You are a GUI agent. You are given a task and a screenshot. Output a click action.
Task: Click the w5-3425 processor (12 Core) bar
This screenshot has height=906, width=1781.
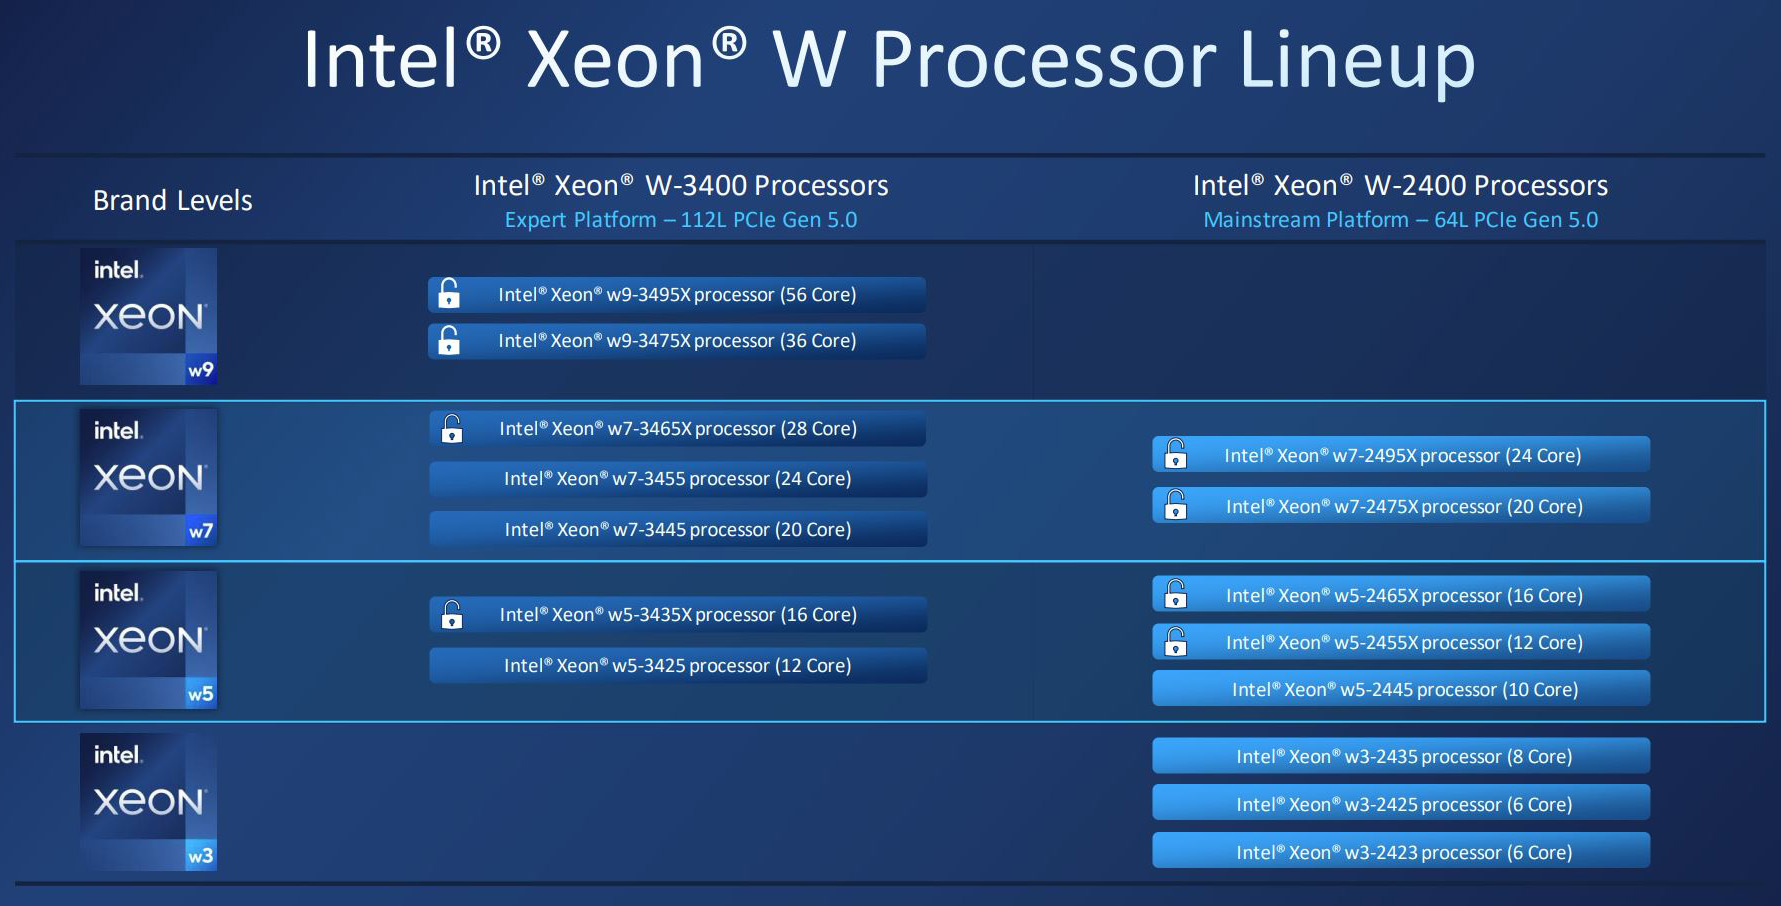(678, 665)
